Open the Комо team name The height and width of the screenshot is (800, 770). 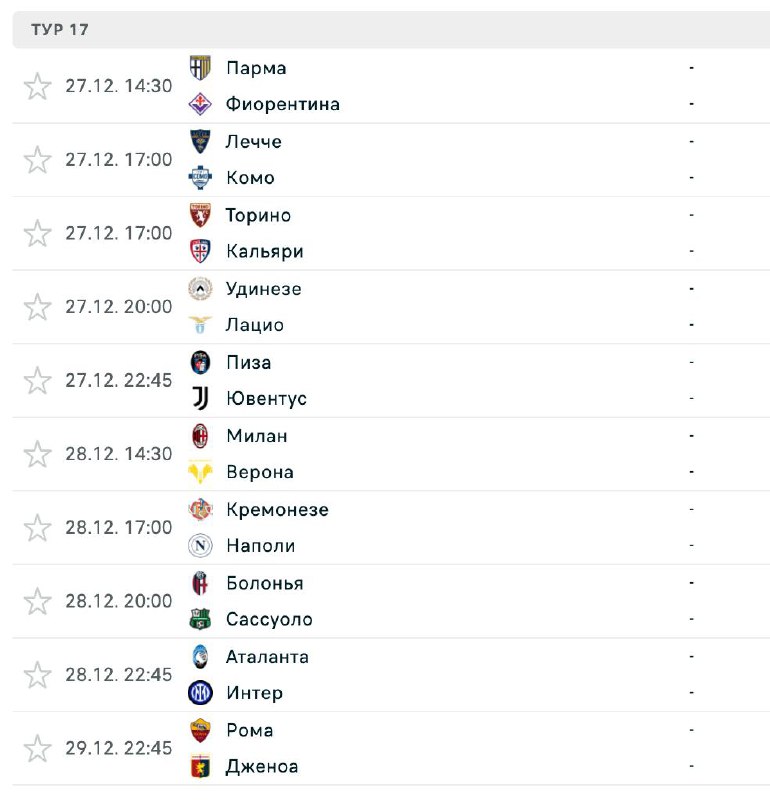coord(250,178)
